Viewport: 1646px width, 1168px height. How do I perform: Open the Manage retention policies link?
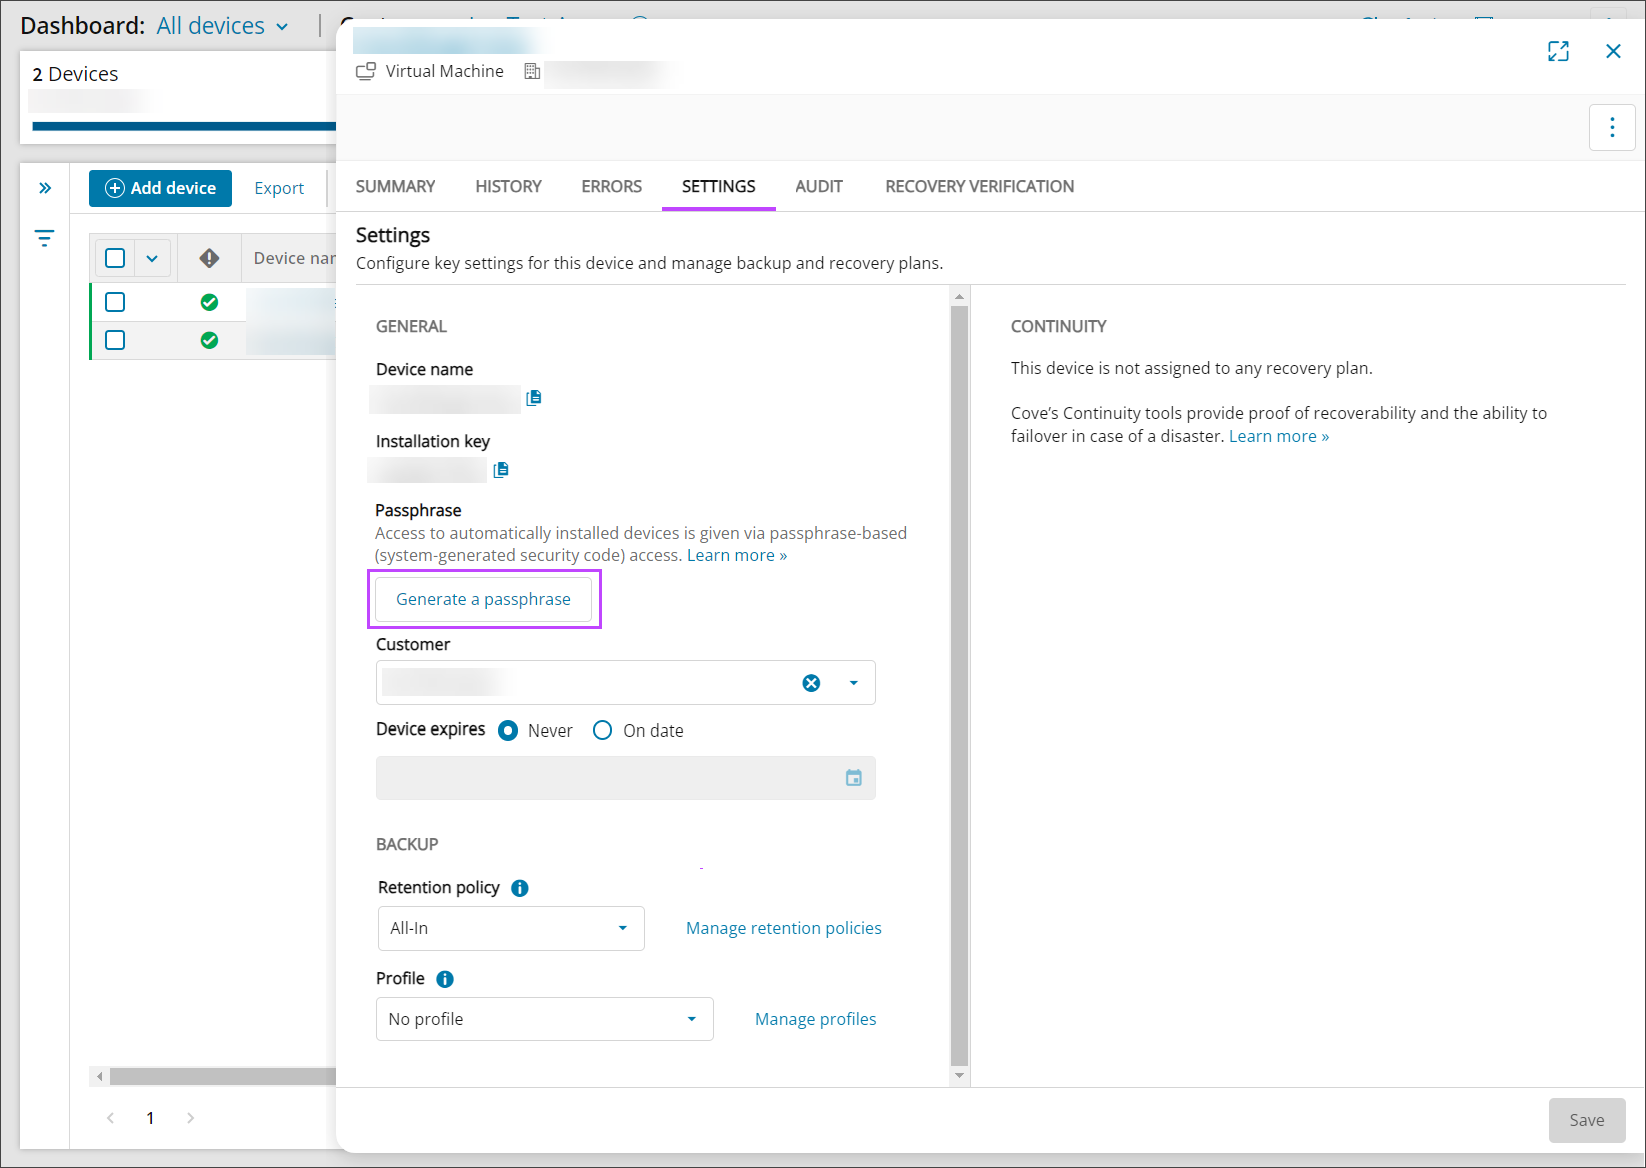pos(783,929)
